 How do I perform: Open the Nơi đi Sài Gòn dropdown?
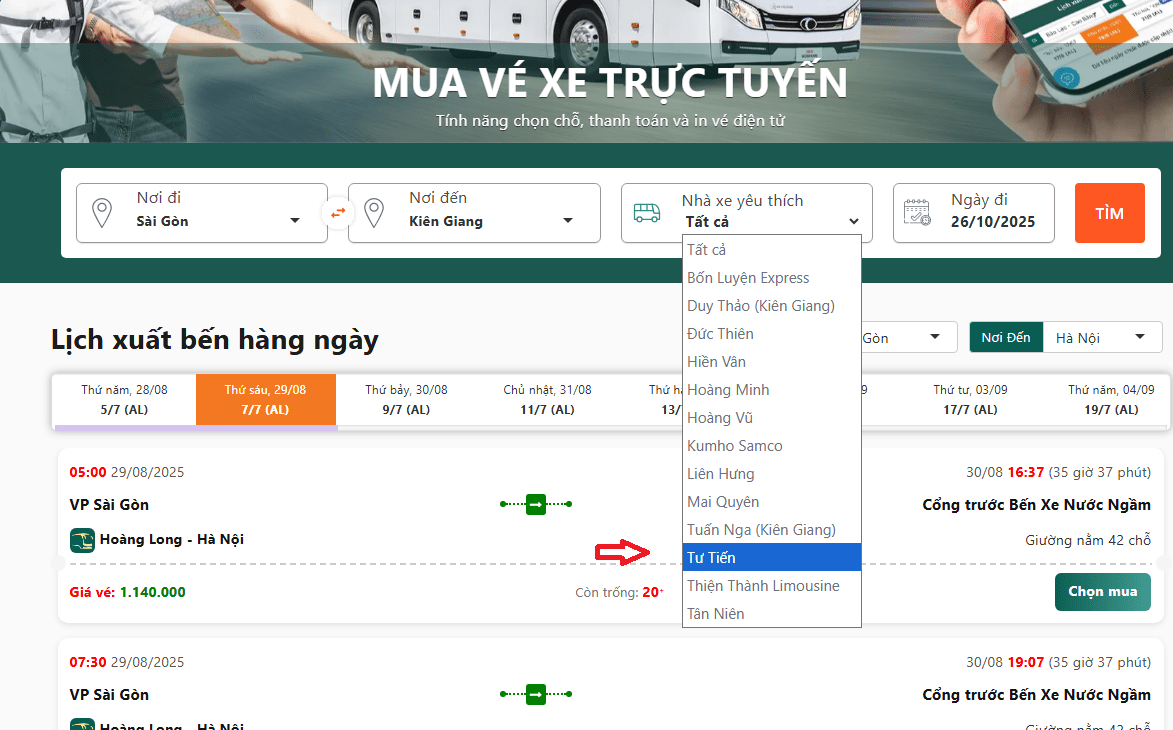[x=217, y=221]
